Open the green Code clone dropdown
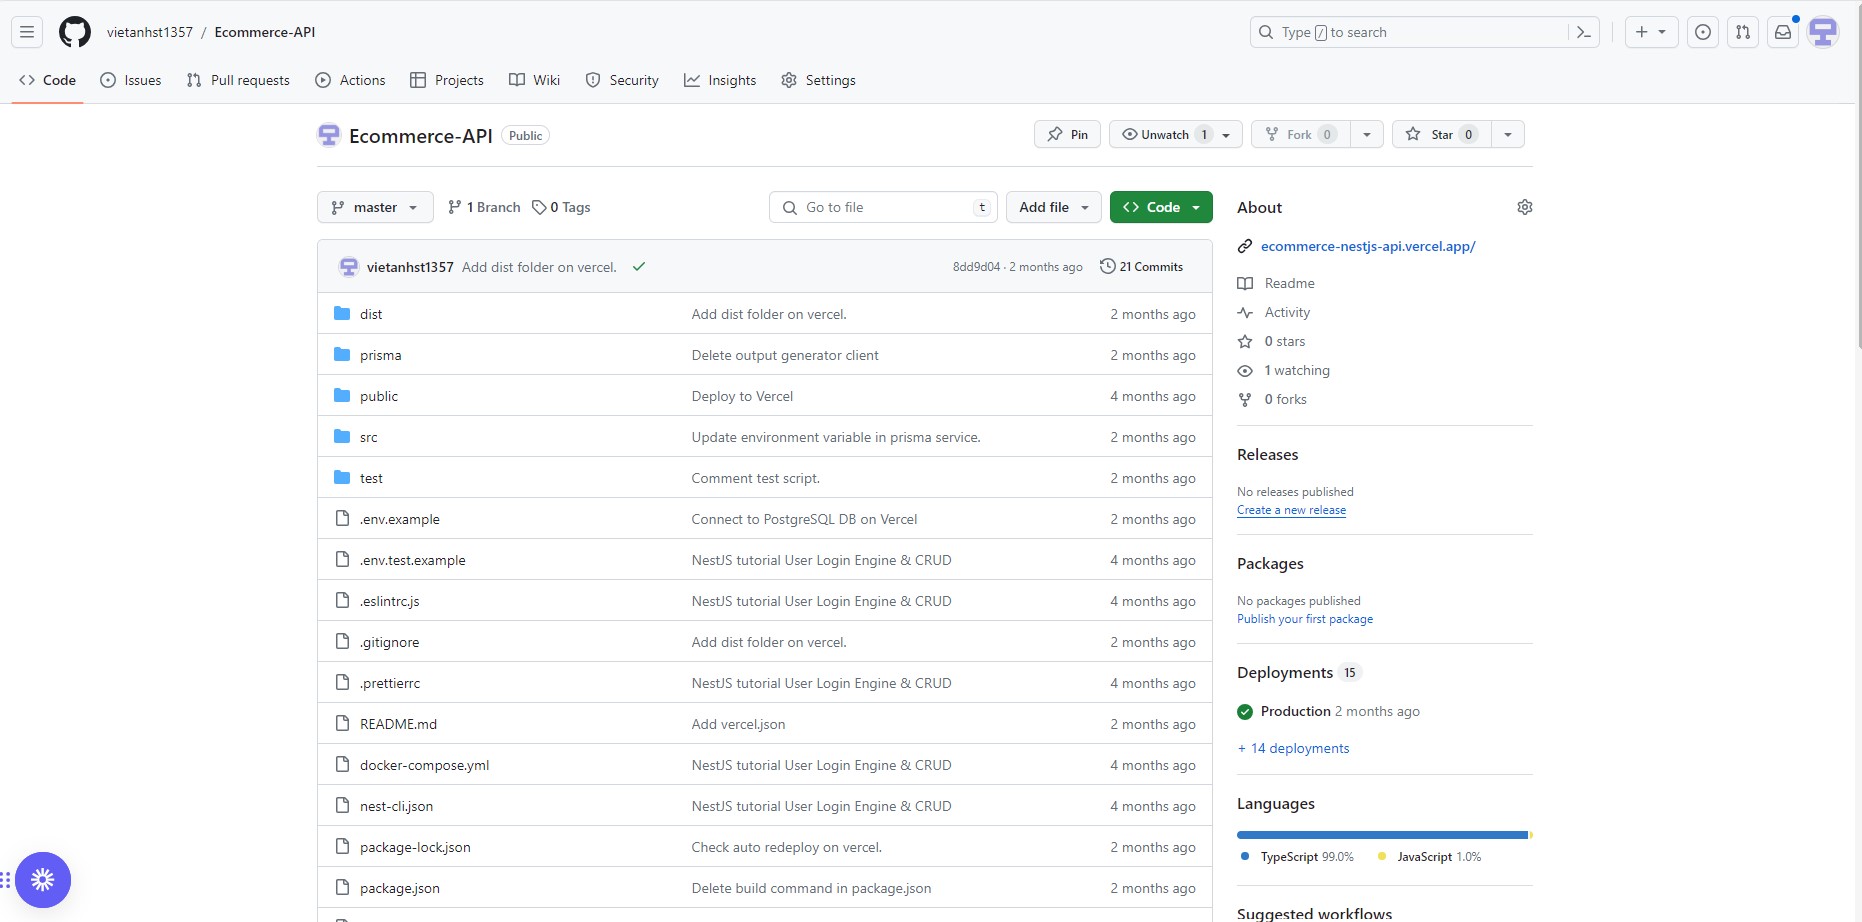 pos(1161,207)
